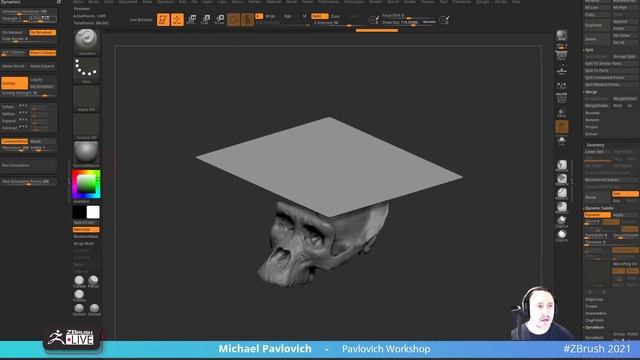Toggle Floor Collision option
Screen dimensions: 640x360
[x=42, y=53]
